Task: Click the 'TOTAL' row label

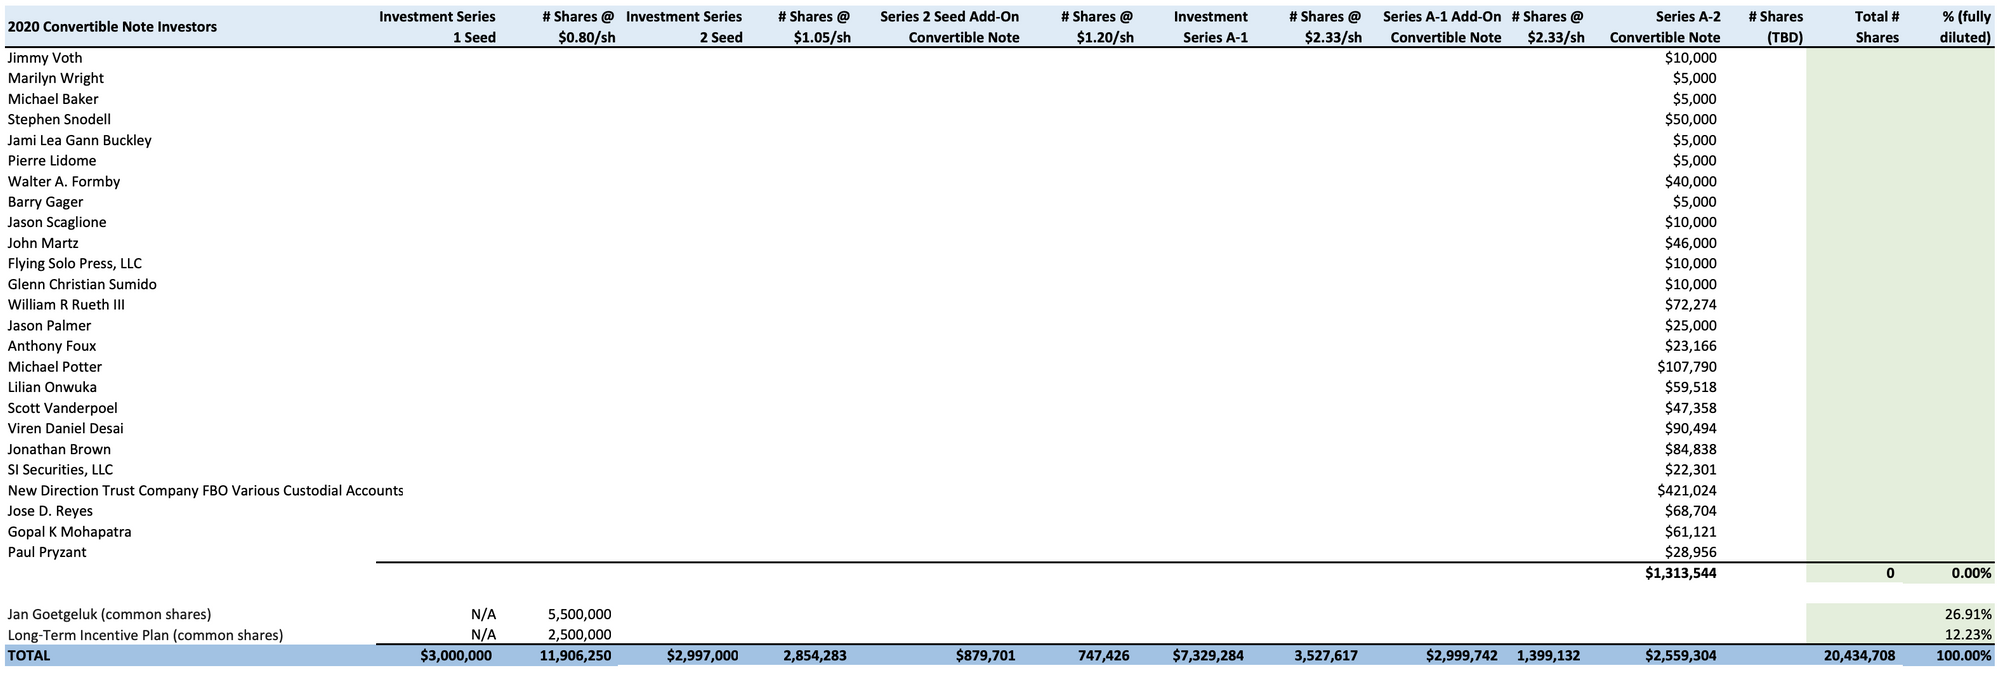Action: (x=28, y=656)
